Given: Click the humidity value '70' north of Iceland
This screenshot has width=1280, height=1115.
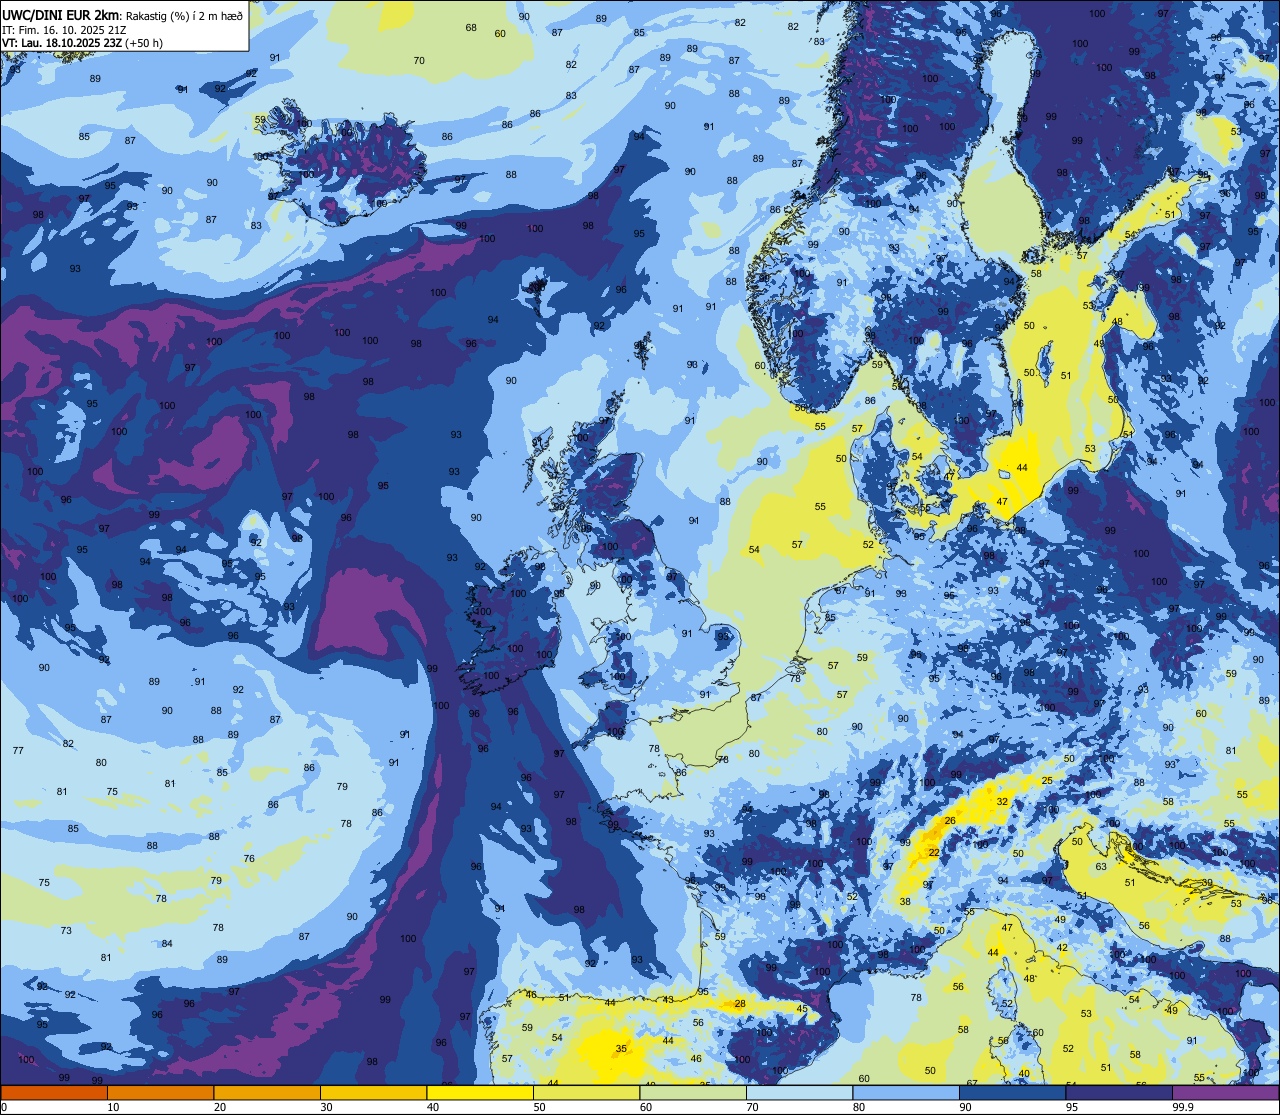Looking at the screenshot, I should [x=419, y=60].
